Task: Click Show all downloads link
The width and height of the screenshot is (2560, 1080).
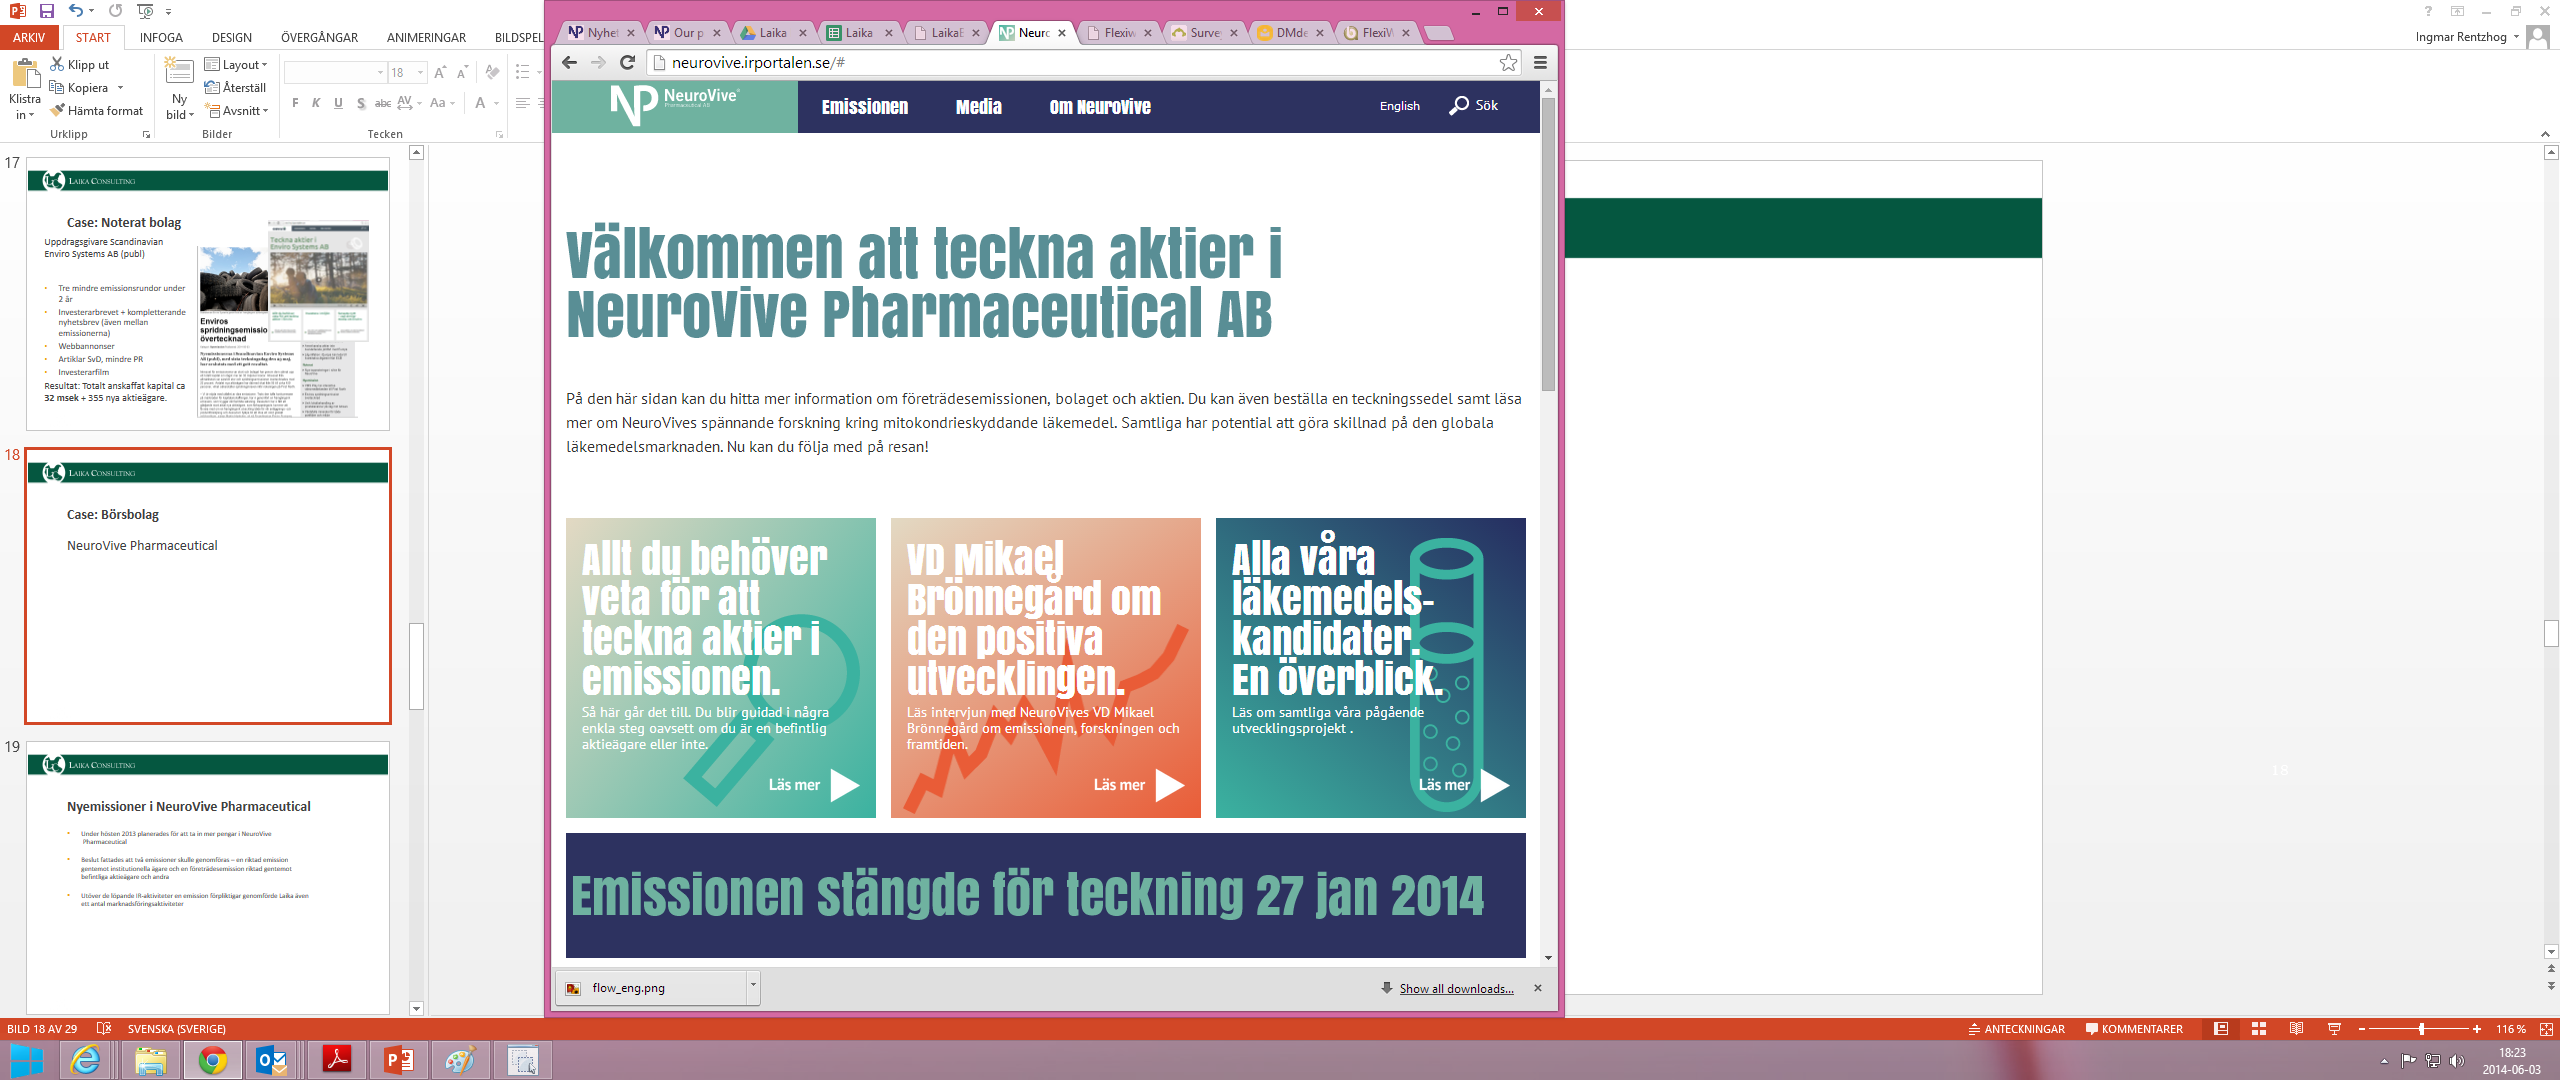Action: click(x=1456, y=989)
